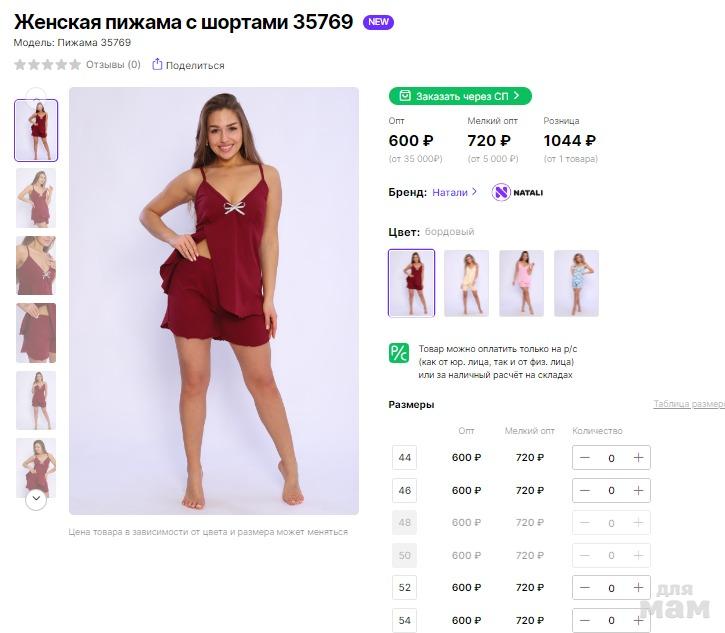Click the Заказать через СП button
The height and width of the screenshot is (633, 725).
pyautogui.click(x=460, y=96)
